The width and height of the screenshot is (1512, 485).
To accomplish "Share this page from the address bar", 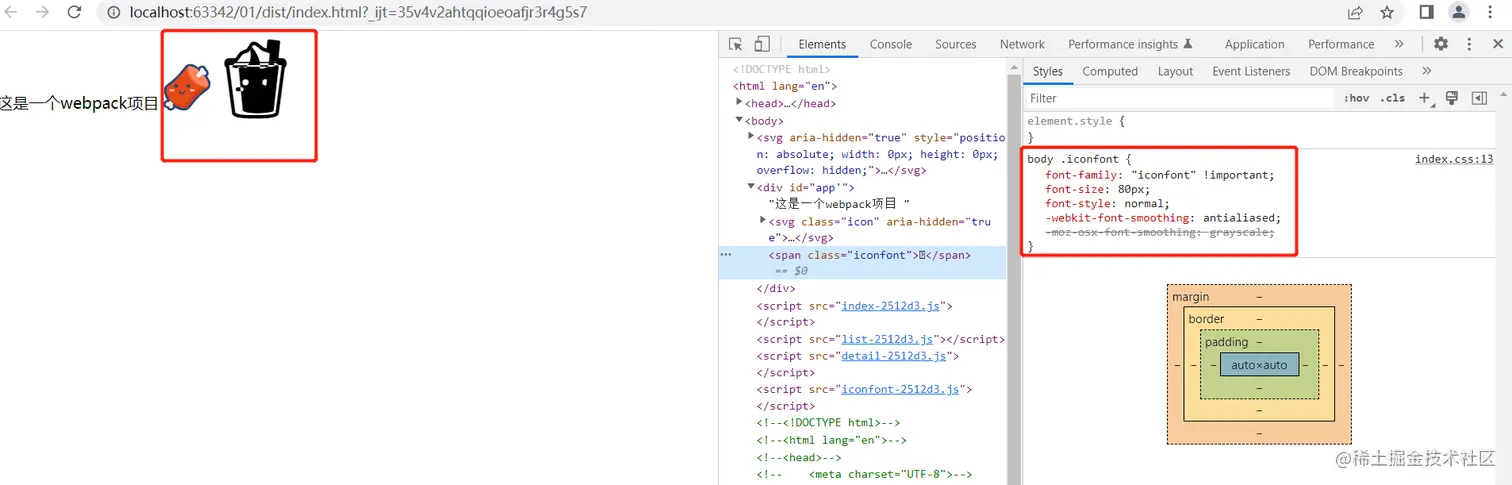I will [x=1355, y=13].
